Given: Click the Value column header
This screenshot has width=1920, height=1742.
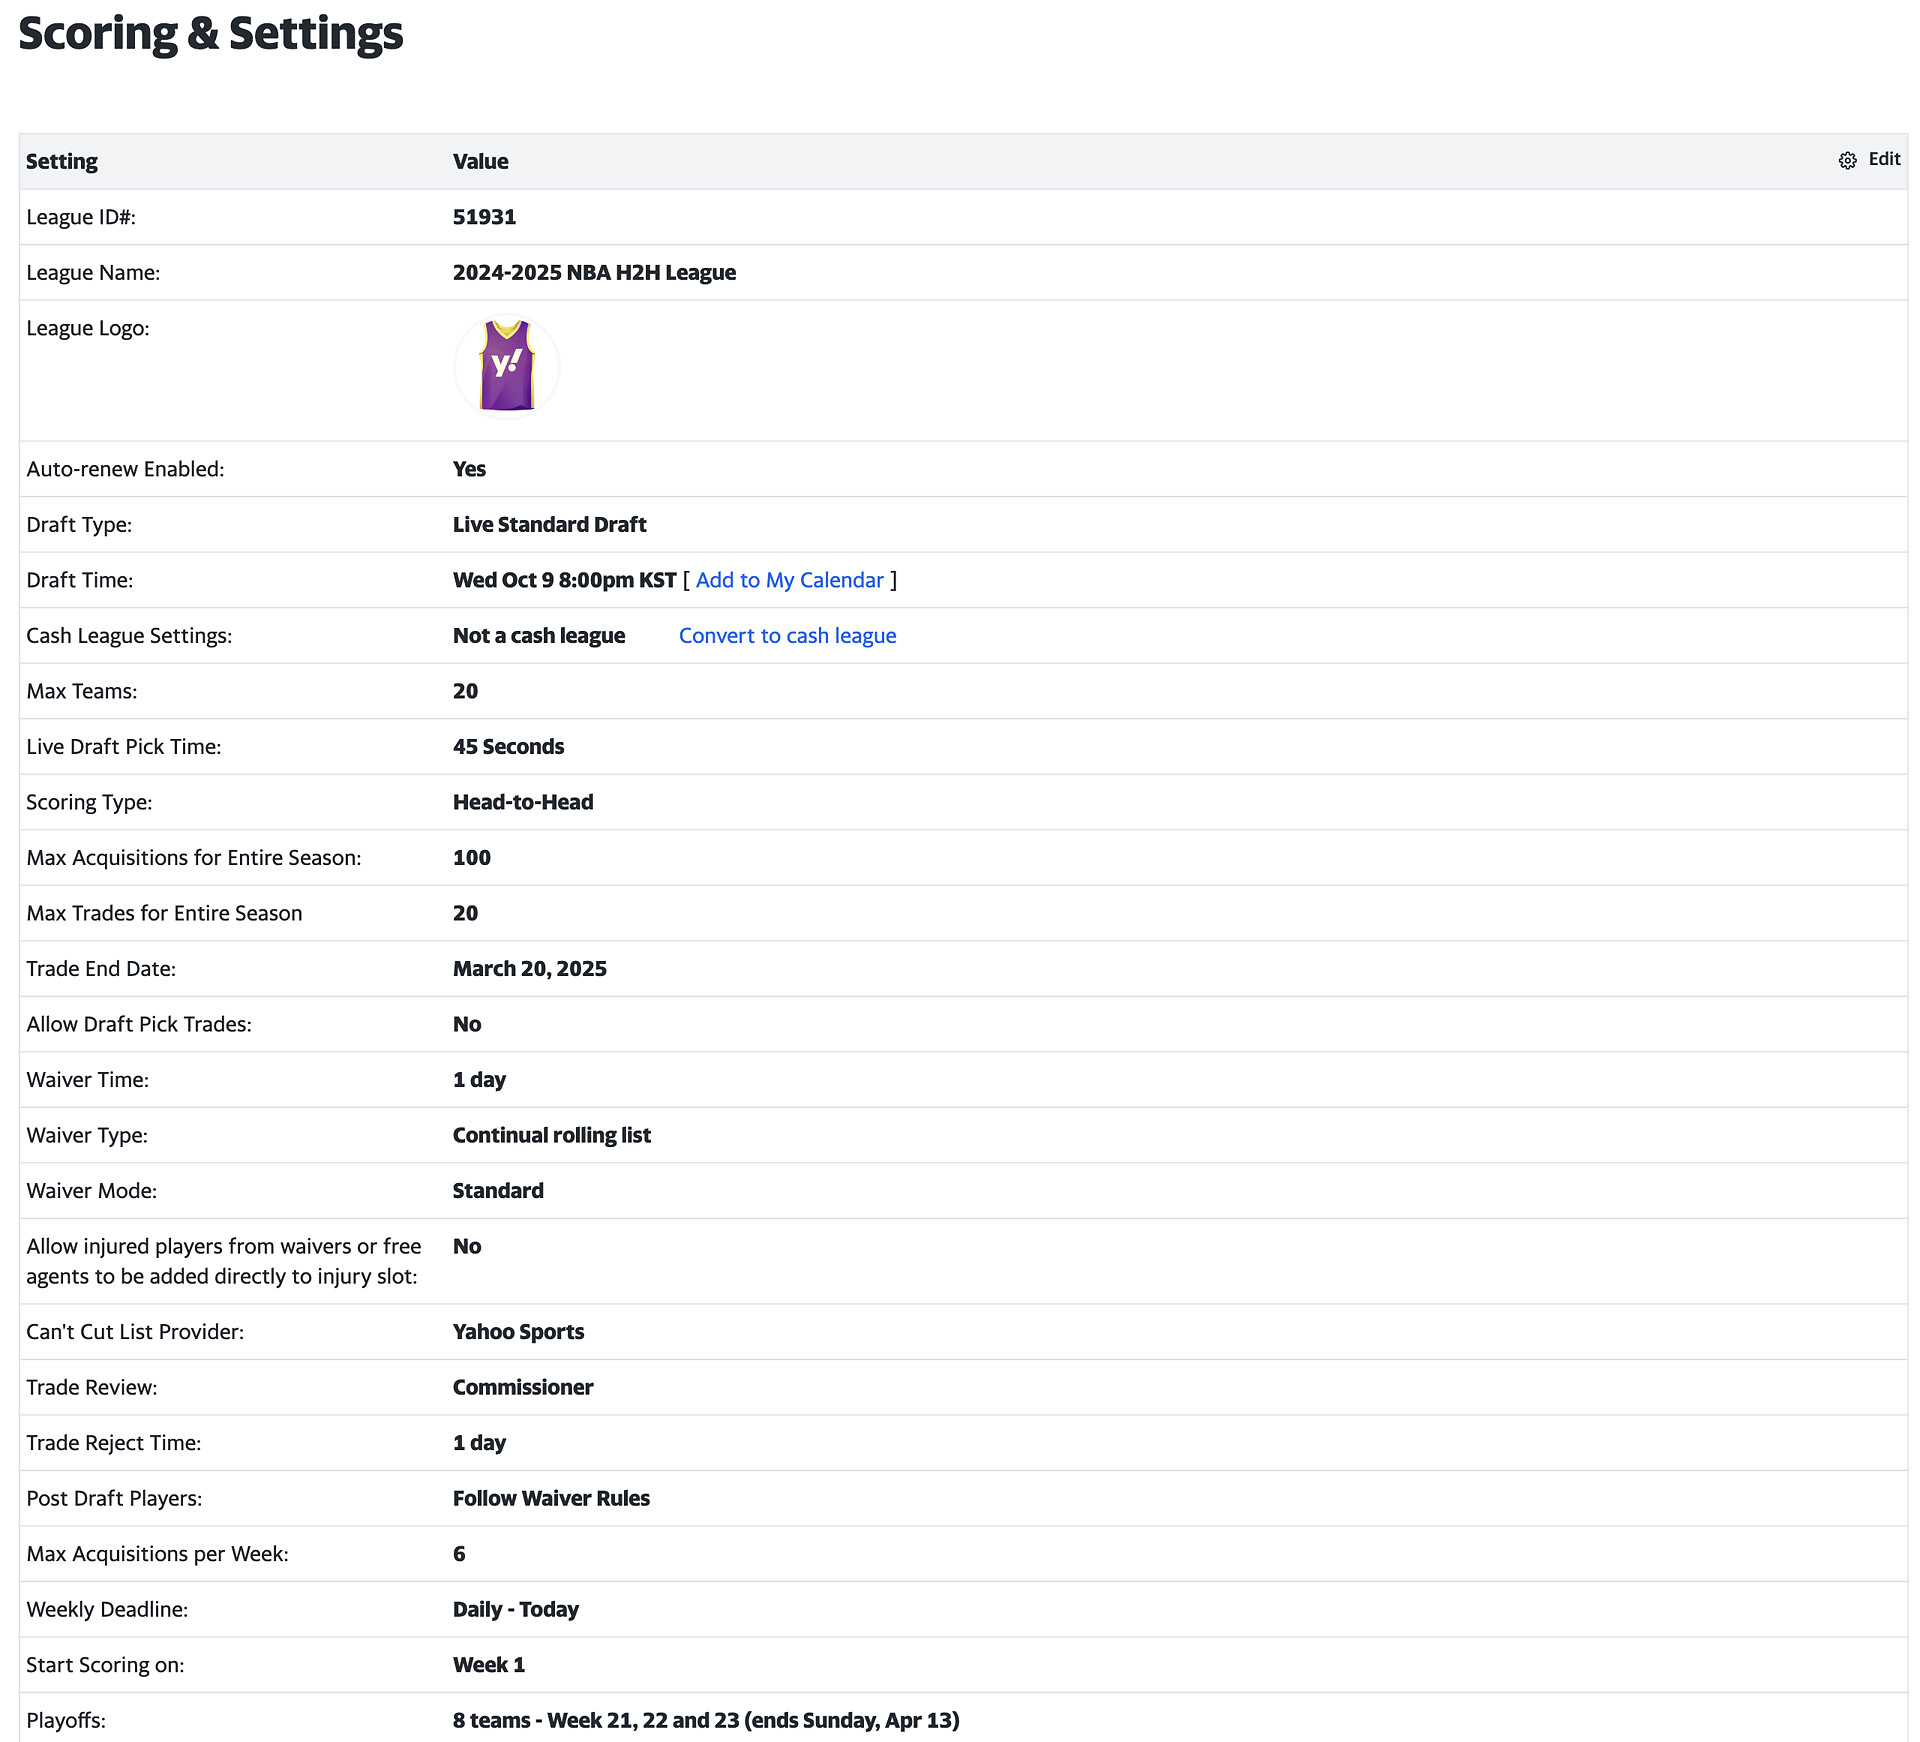Looking at the screenshot, I should 480,162.
